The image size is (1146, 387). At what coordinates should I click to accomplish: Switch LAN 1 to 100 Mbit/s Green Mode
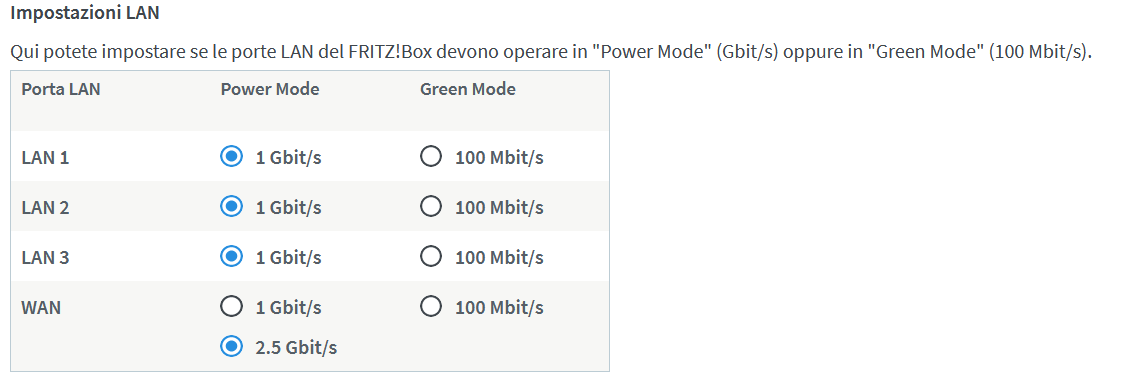[431, 156]
